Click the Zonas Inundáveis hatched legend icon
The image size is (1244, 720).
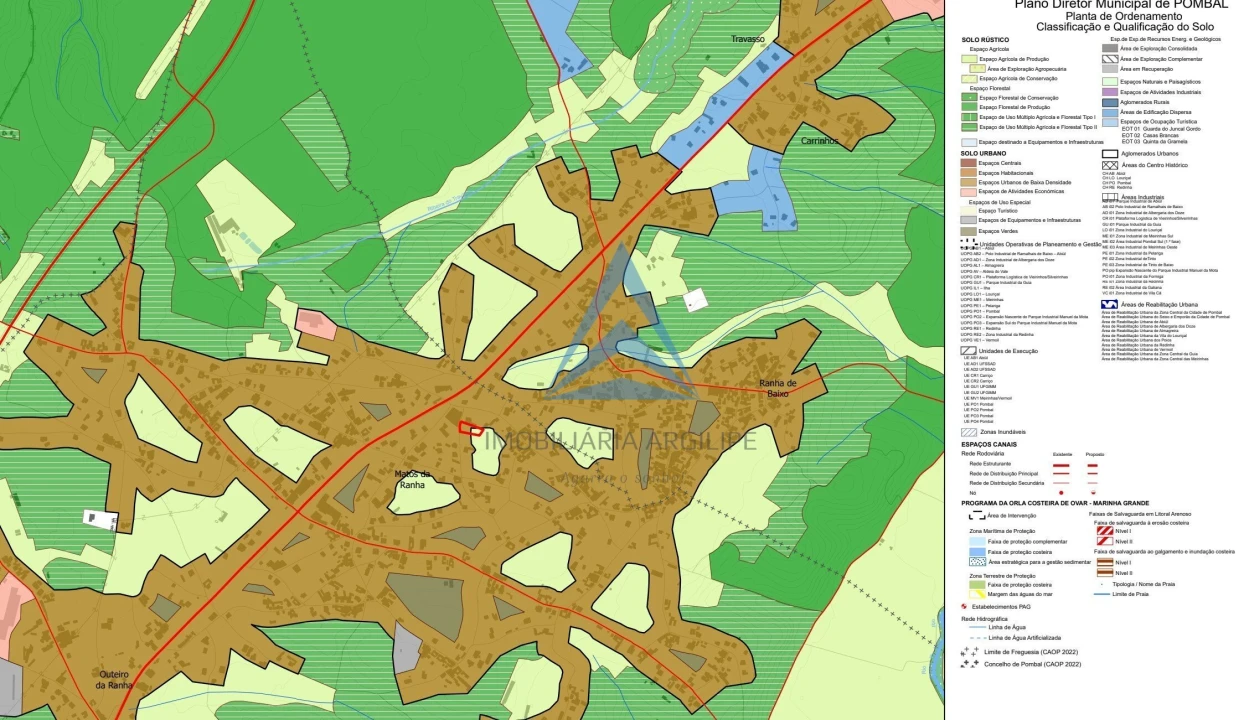tap(968, 431)
